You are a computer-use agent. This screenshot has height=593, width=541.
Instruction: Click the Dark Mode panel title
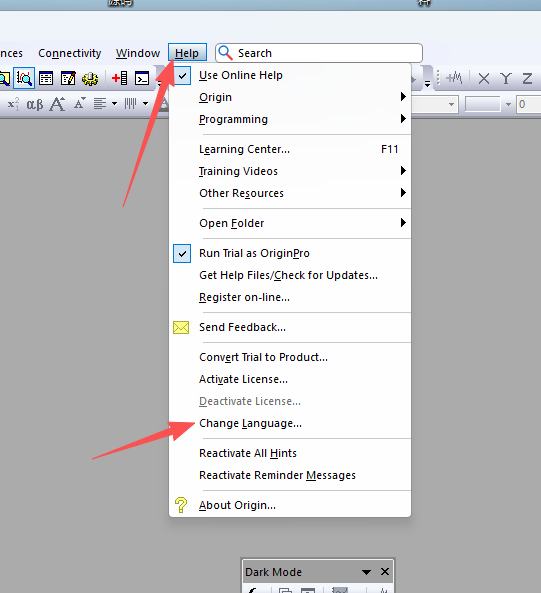273,572
